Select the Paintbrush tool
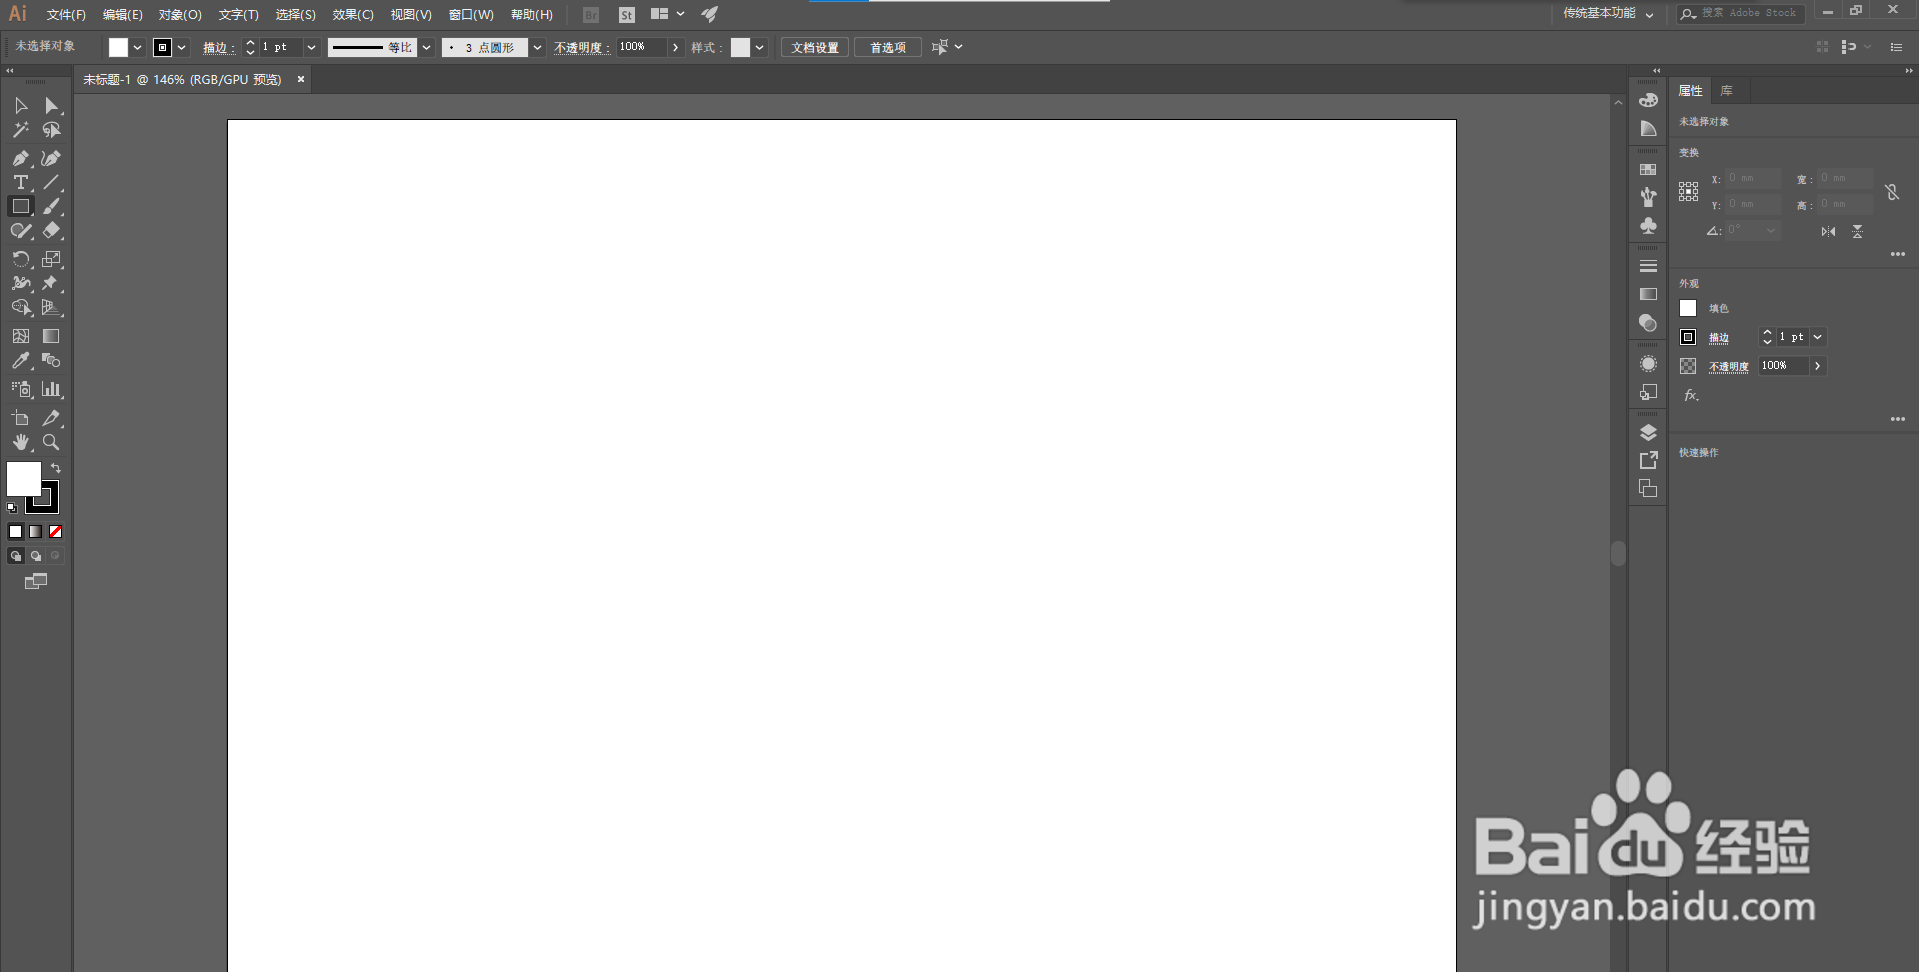 52,206
